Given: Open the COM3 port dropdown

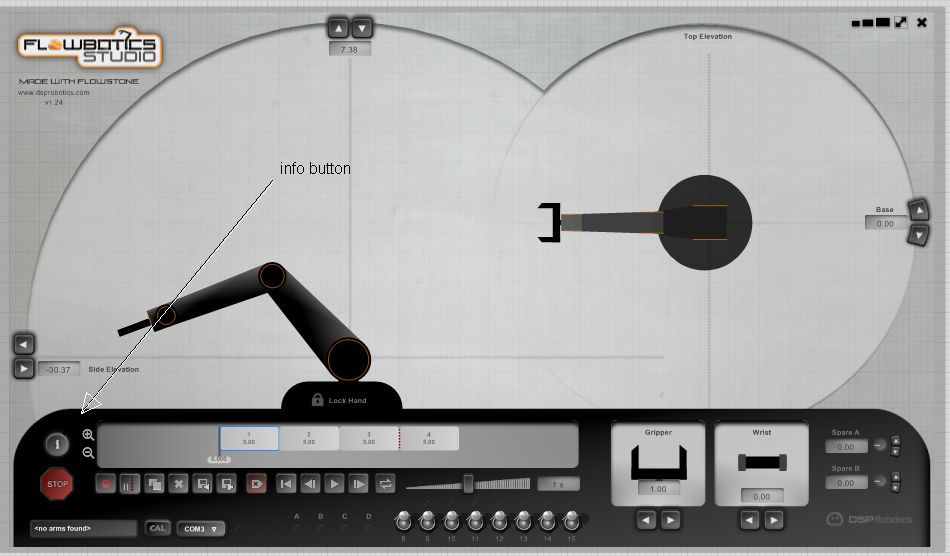Looking at the screenshot, I should pyautogui.click(x=201, y=528).
